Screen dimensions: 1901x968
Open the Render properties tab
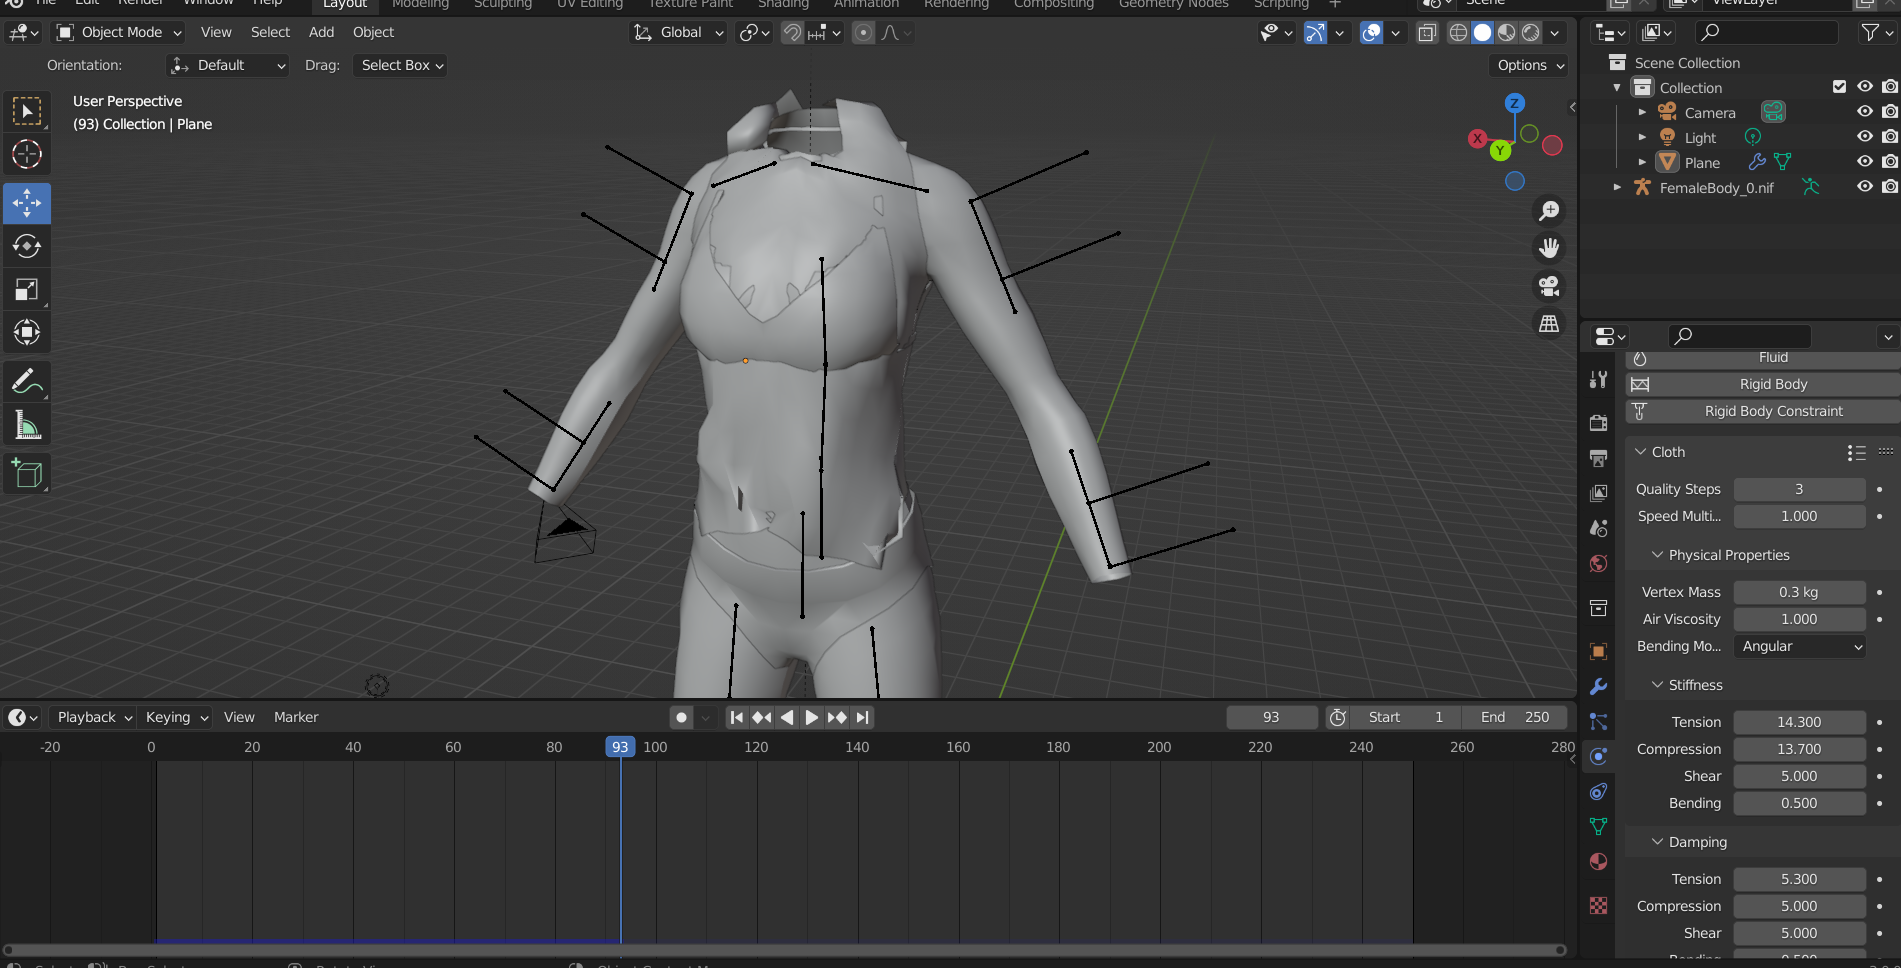1598,423
